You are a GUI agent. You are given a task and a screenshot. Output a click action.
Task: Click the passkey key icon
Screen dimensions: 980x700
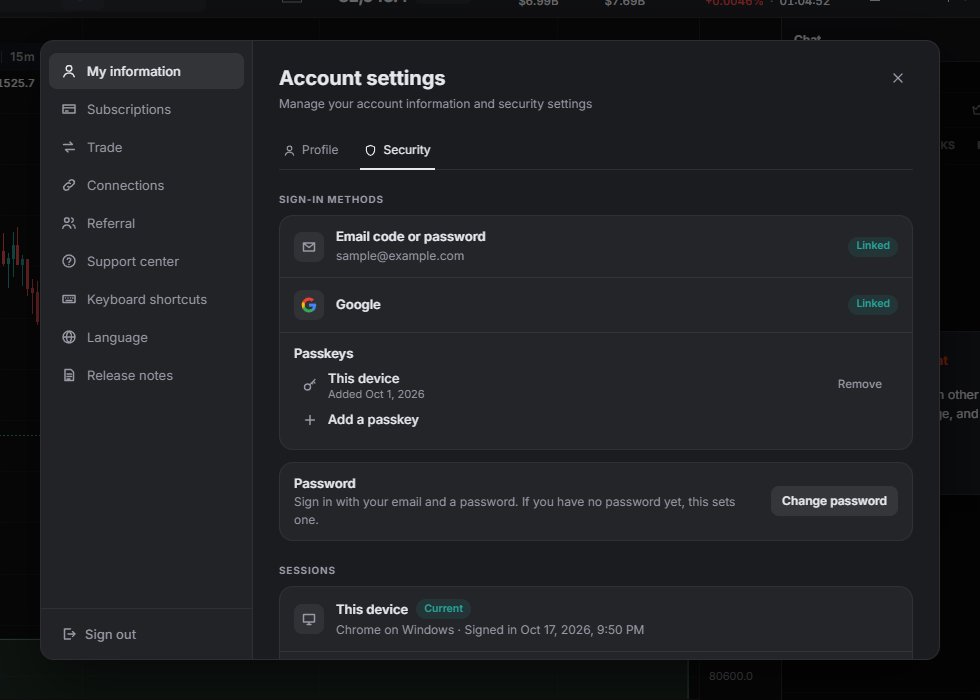309,386
